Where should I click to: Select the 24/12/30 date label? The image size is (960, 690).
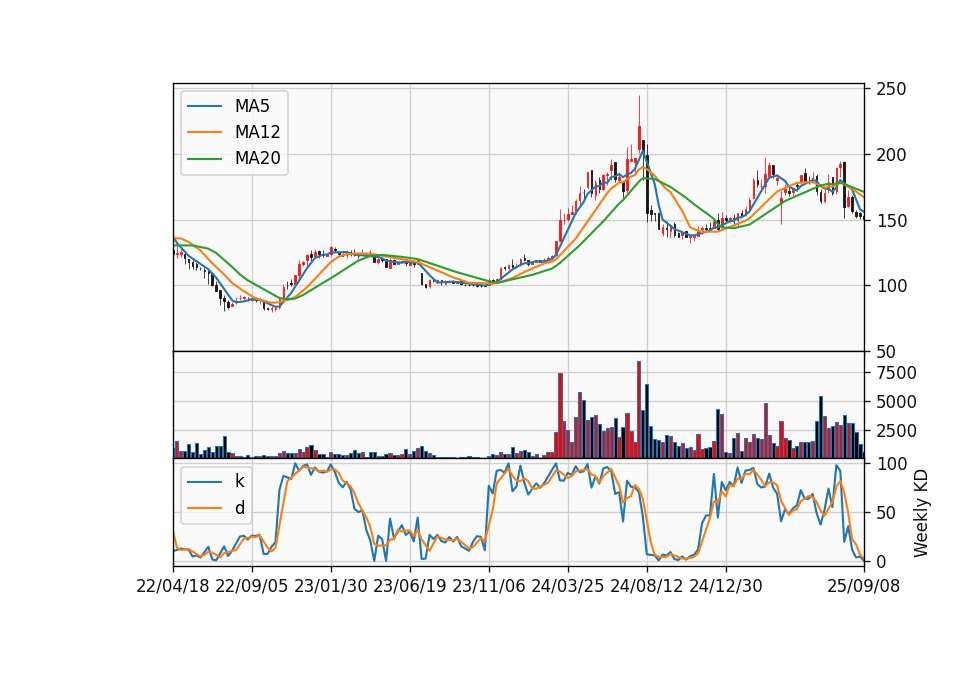726,586
